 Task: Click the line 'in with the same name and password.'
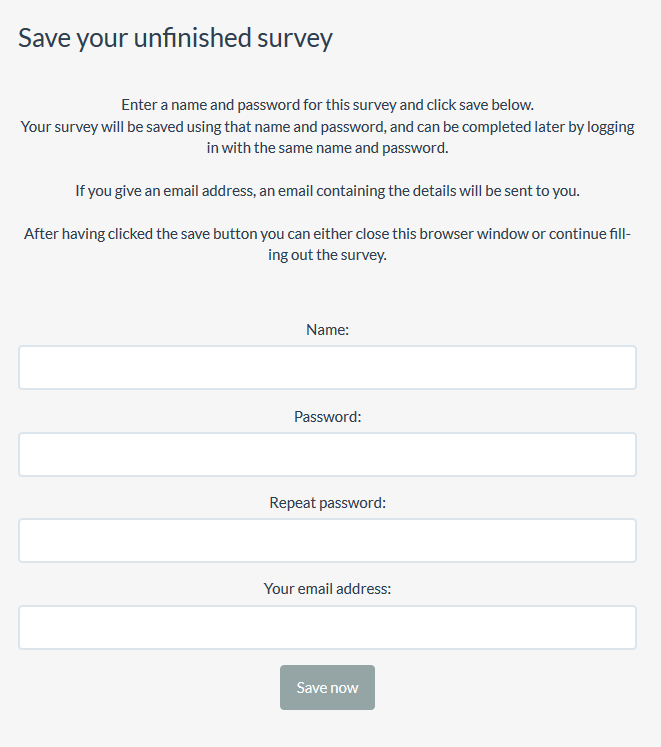[327, 148]
